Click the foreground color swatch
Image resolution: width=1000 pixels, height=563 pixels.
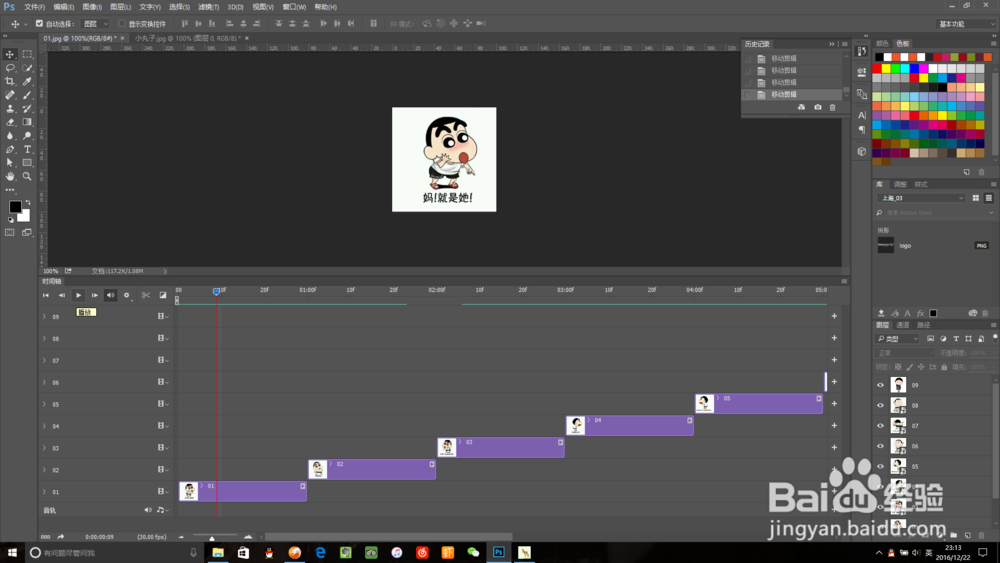click(15, 207)
